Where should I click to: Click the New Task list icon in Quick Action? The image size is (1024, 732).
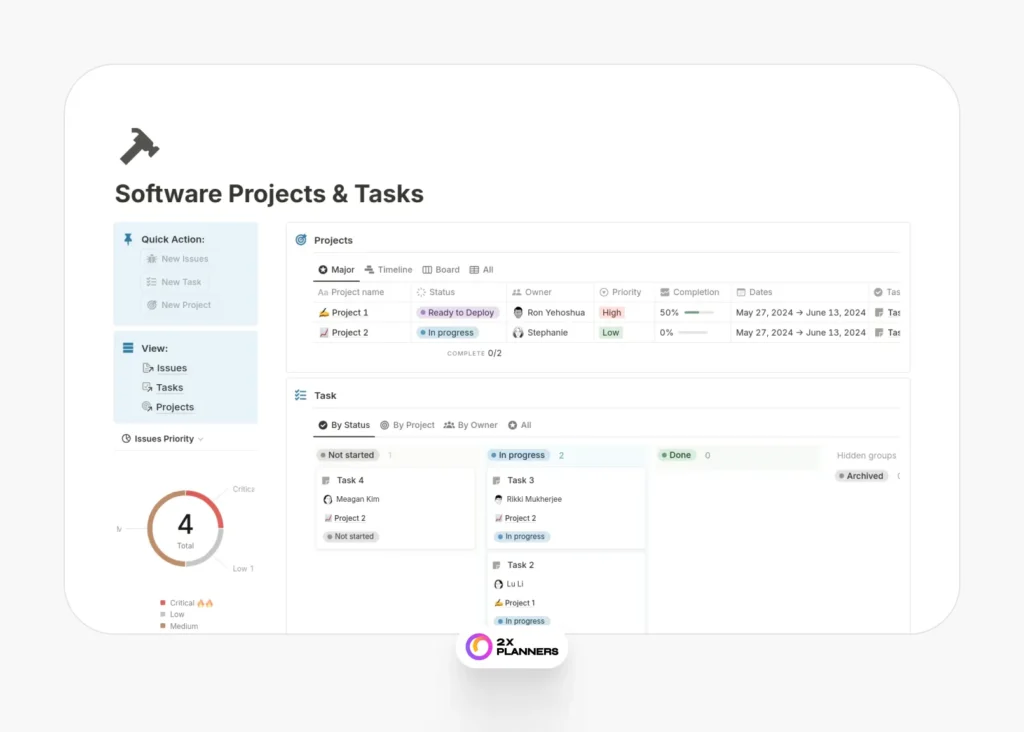(152, 281)
